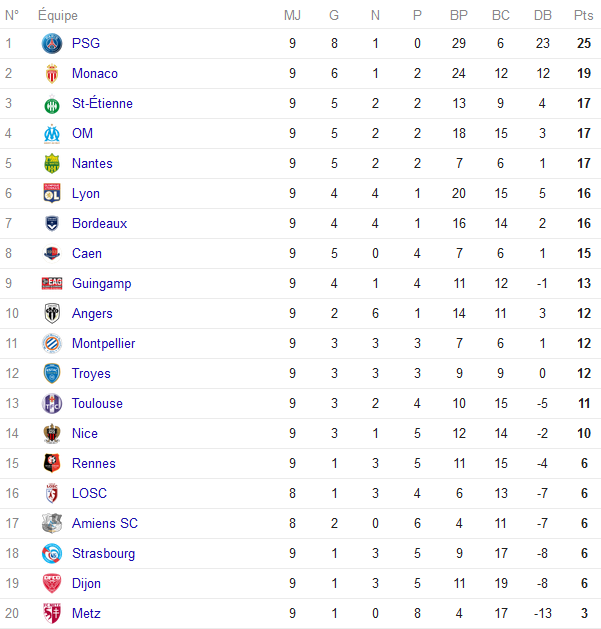Click the Nantes yellow club crest
The width and height of the screenshot is (601, 629).
(52, 164)
